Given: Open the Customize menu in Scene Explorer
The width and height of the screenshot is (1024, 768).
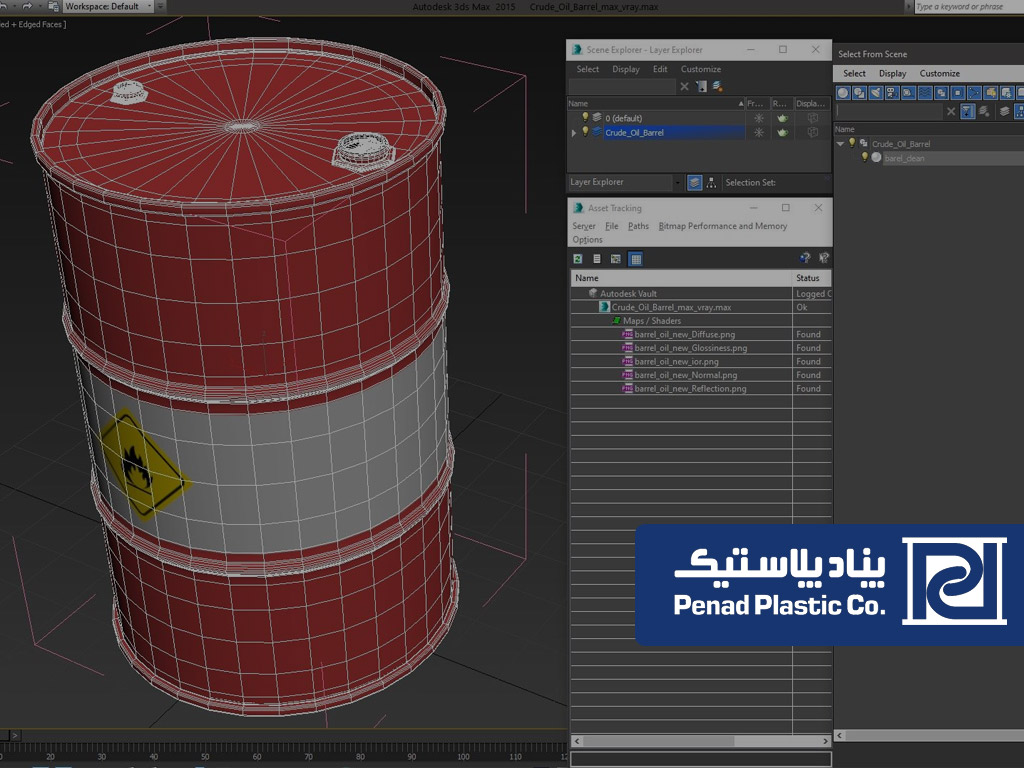Looking at the screenshot, I should coord(700,69).
